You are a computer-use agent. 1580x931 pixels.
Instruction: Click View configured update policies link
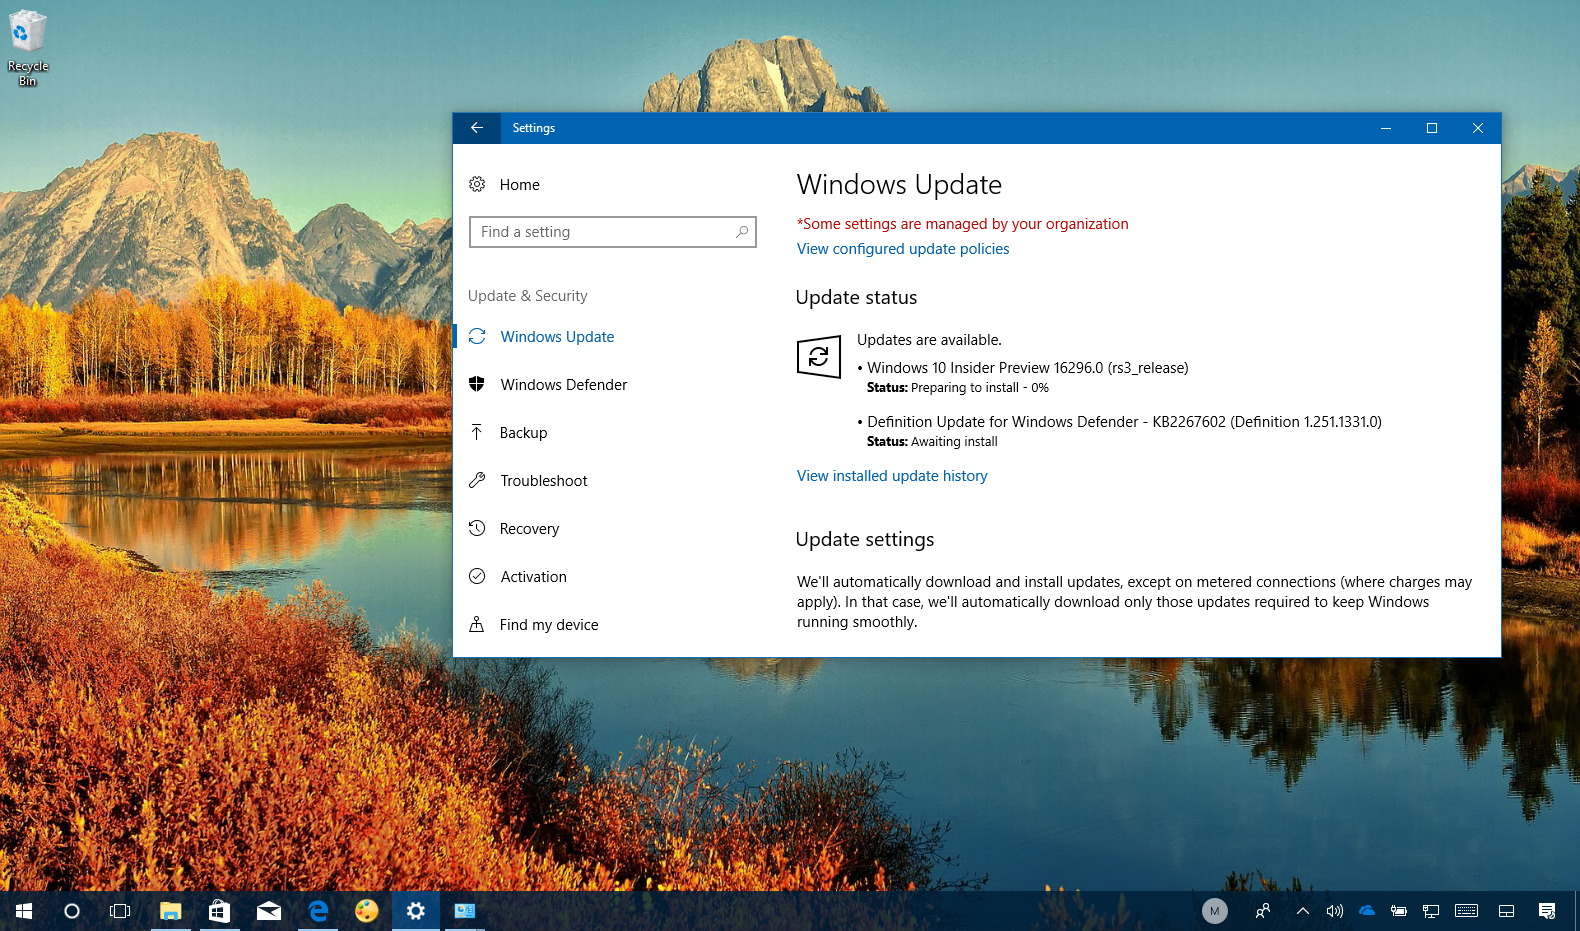903,249
